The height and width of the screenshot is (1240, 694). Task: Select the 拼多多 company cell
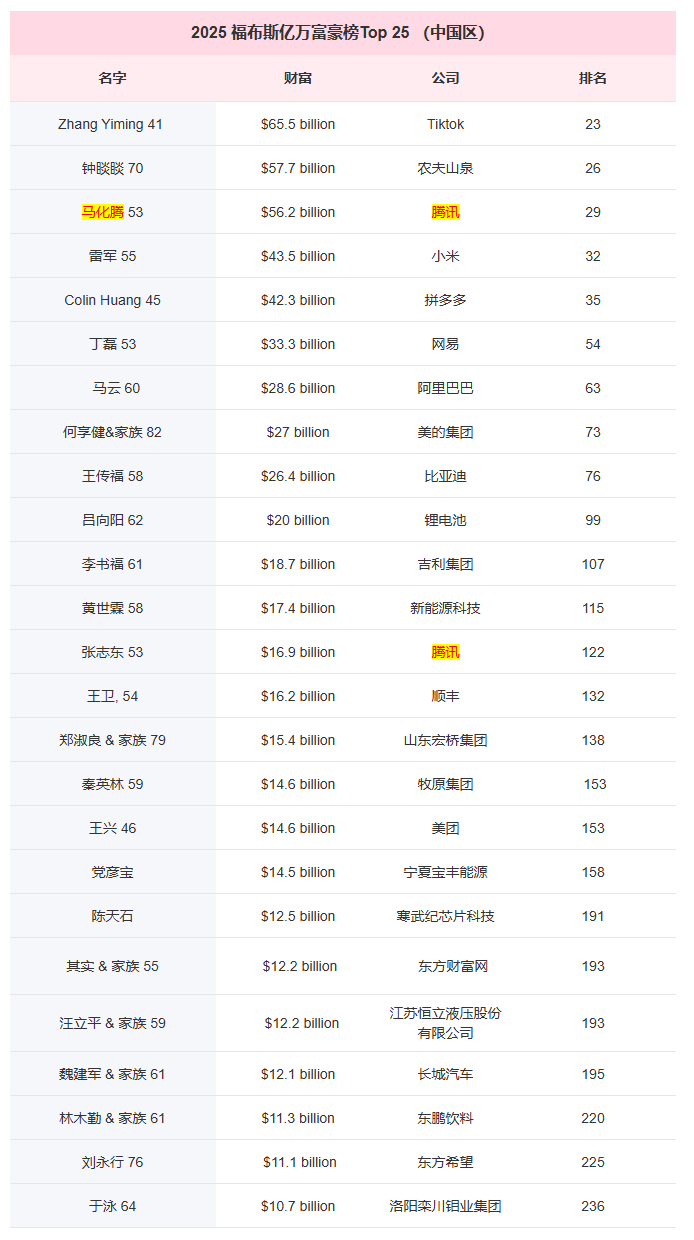pos(445,300)
